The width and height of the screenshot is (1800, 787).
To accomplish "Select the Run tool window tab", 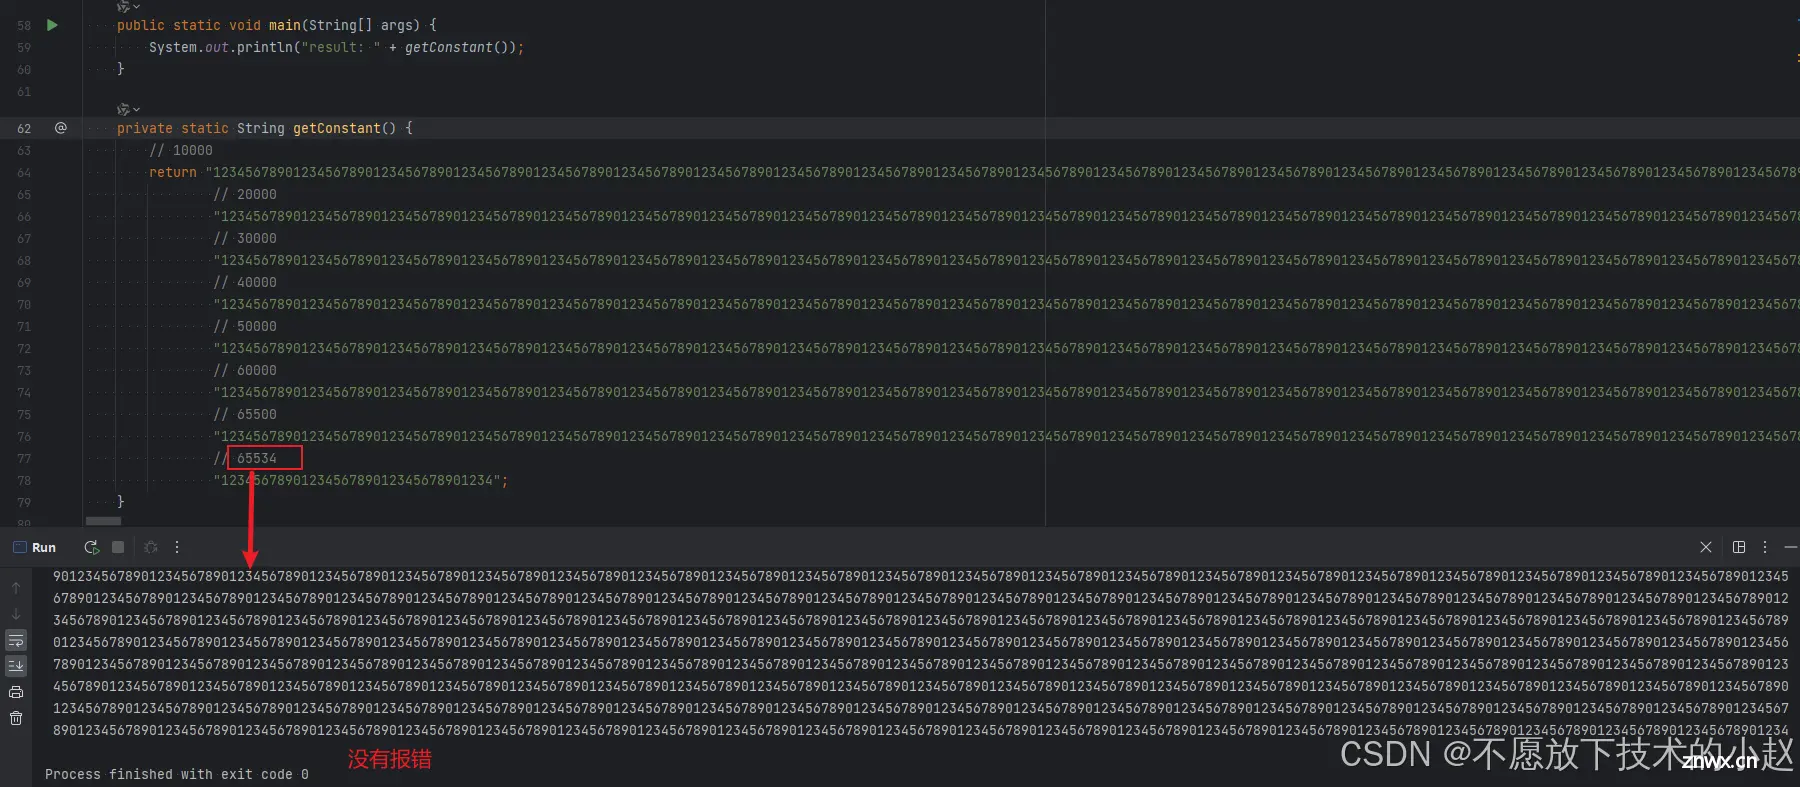I will [x=35, y=547].
